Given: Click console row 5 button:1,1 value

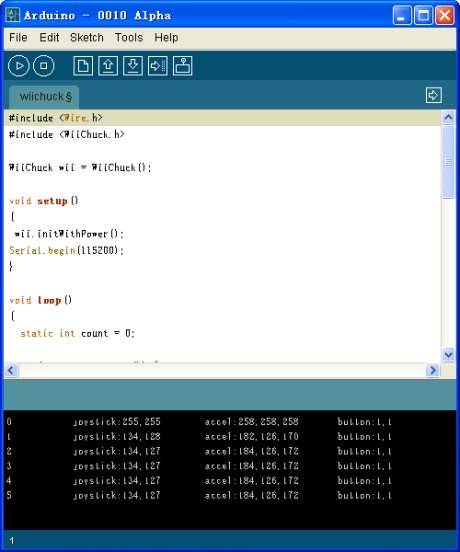Looking at the screenshot, I should [364, 495].
